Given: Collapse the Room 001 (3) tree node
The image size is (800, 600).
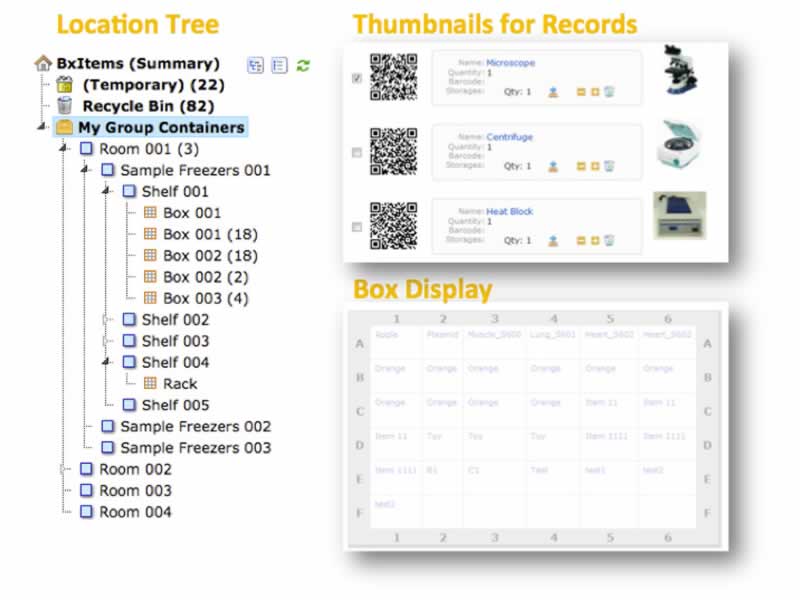Looking at the screenshot, I should point(65,149).
